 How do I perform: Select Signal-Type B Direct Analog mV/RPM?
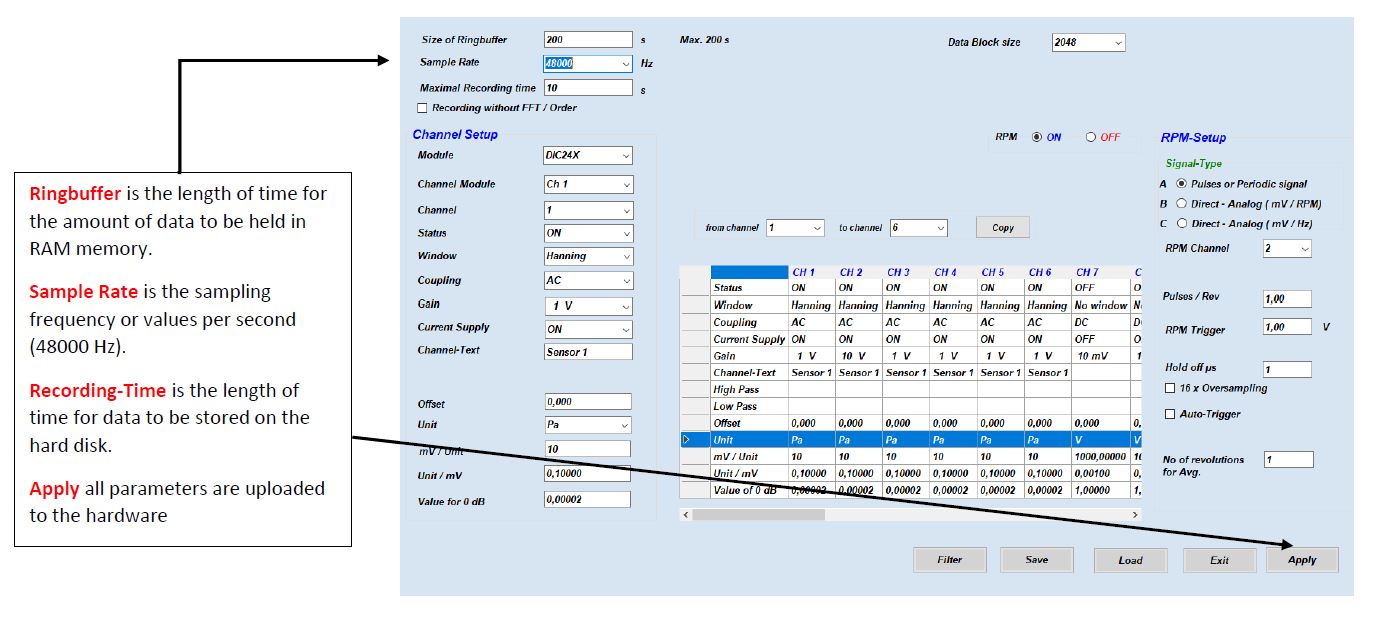tap(1185, 203)
